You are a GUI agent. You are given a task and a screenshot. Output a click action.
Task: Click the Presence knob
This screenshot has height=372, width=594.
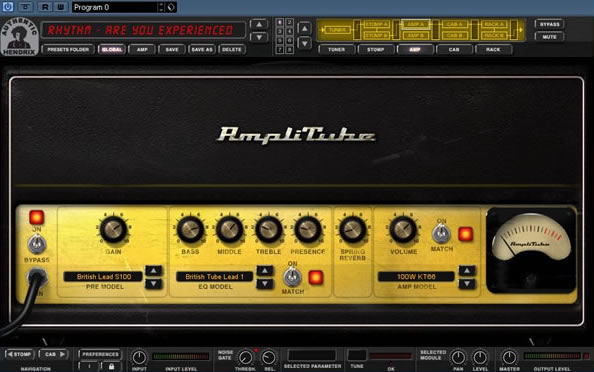(x=308, y=230)
